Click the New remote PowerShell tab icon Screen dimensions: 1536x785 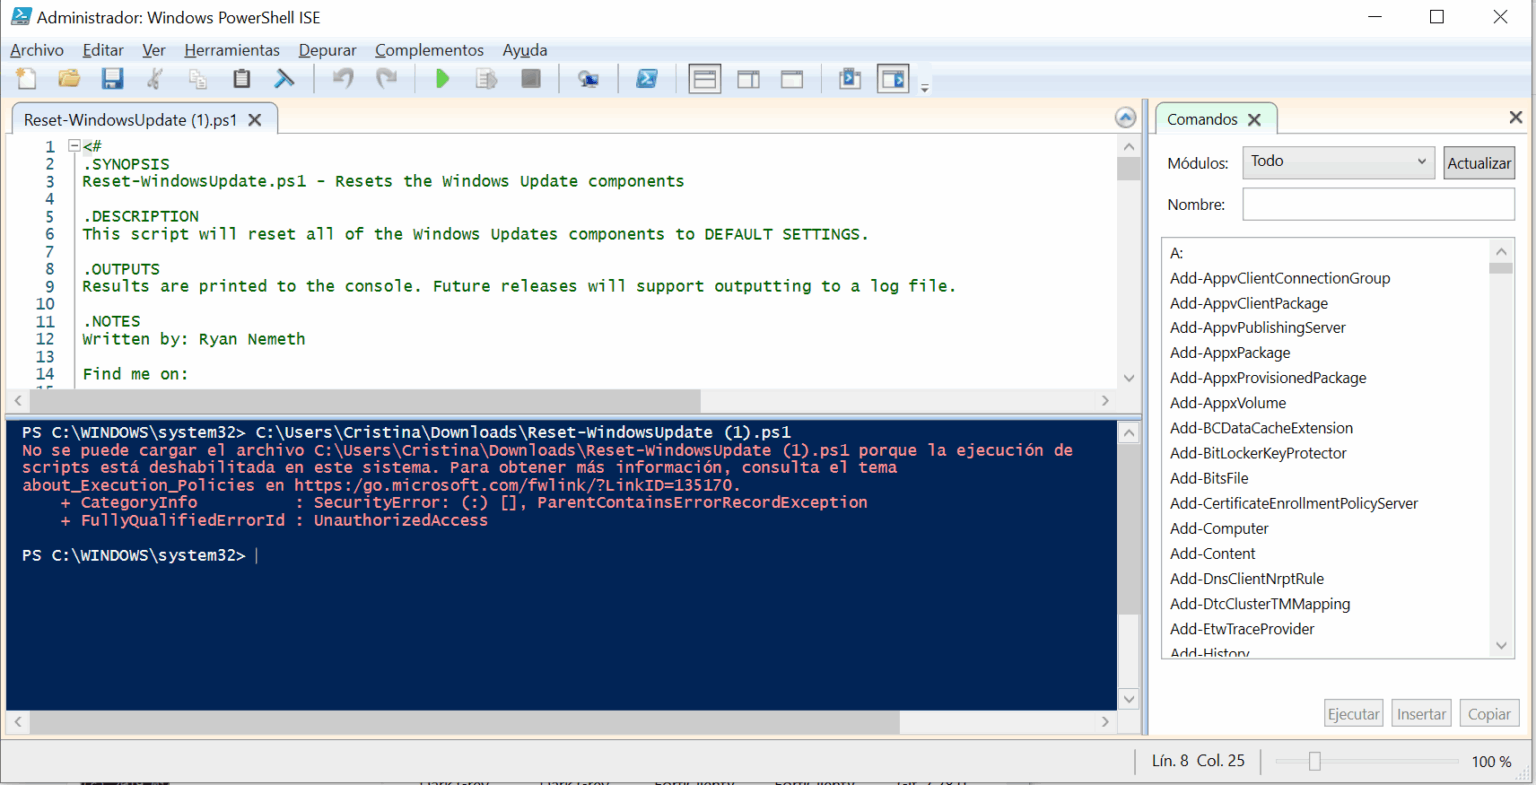[x=588, y=79]
